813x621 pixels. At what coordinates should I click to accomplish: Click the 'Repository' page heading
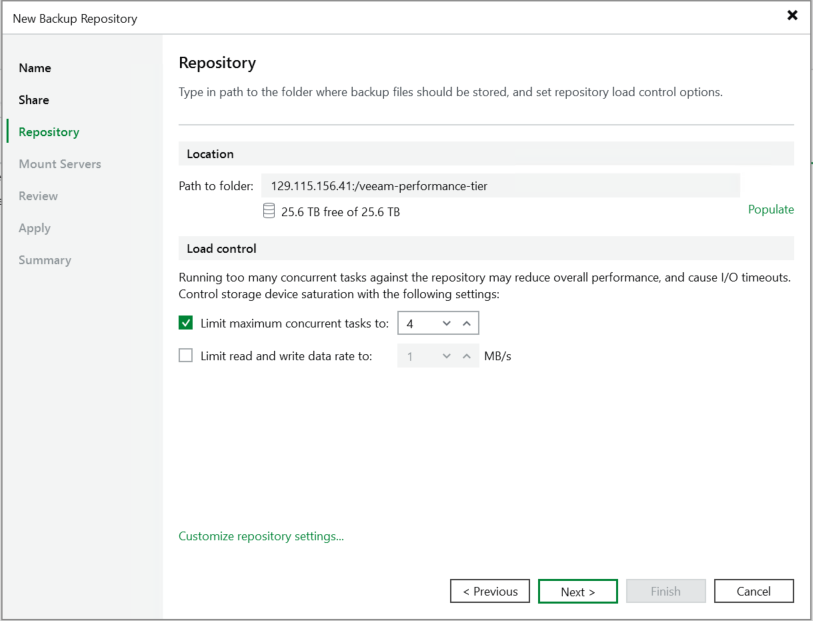[217, 63]
